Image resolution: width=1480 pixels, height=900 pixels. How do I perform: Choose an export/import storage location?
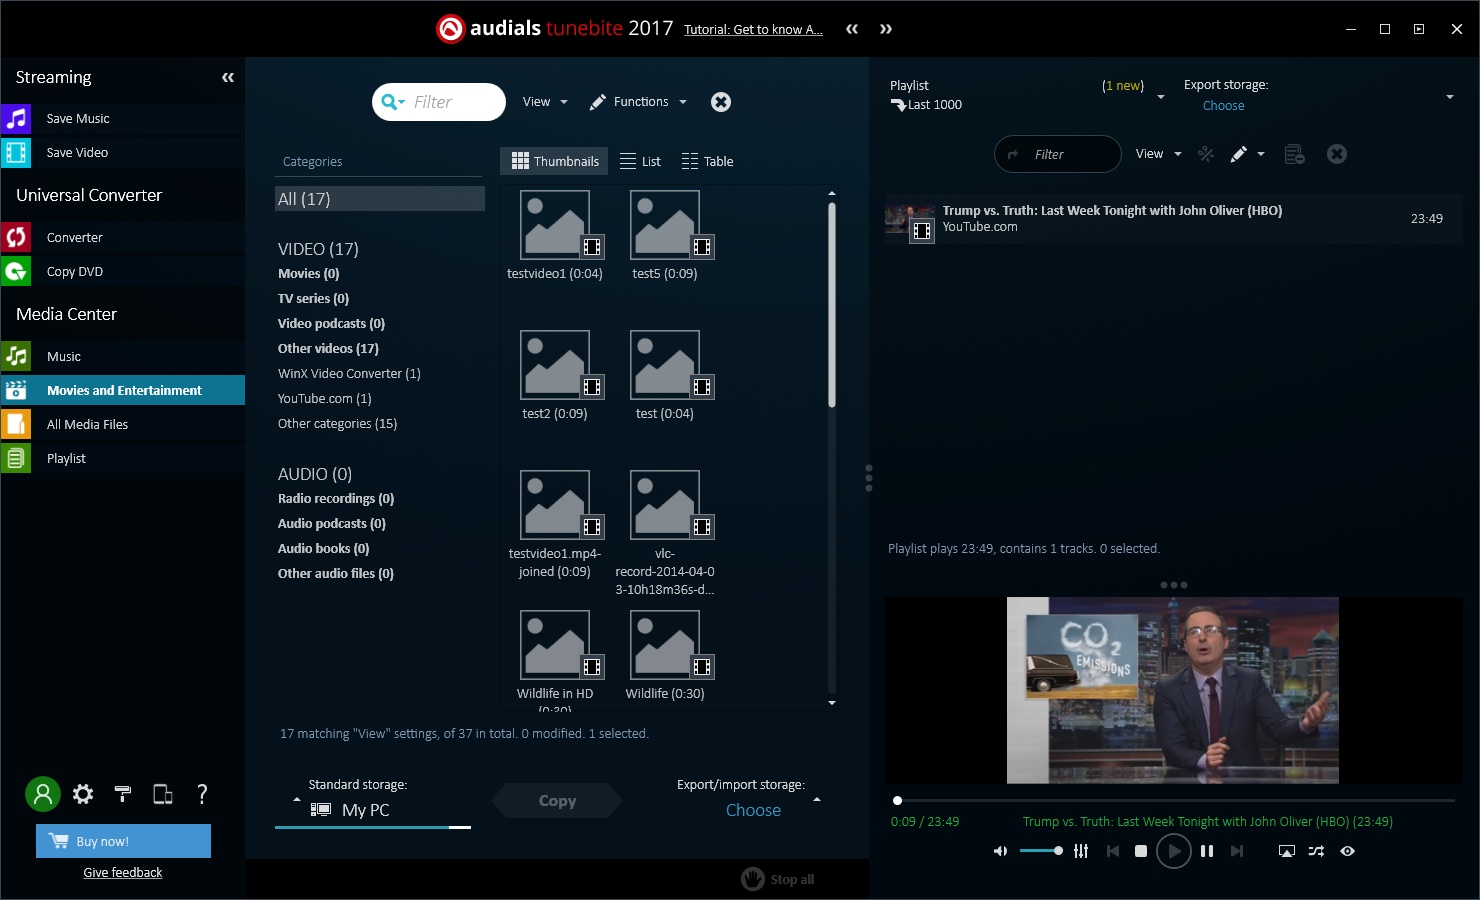point(753,810)
